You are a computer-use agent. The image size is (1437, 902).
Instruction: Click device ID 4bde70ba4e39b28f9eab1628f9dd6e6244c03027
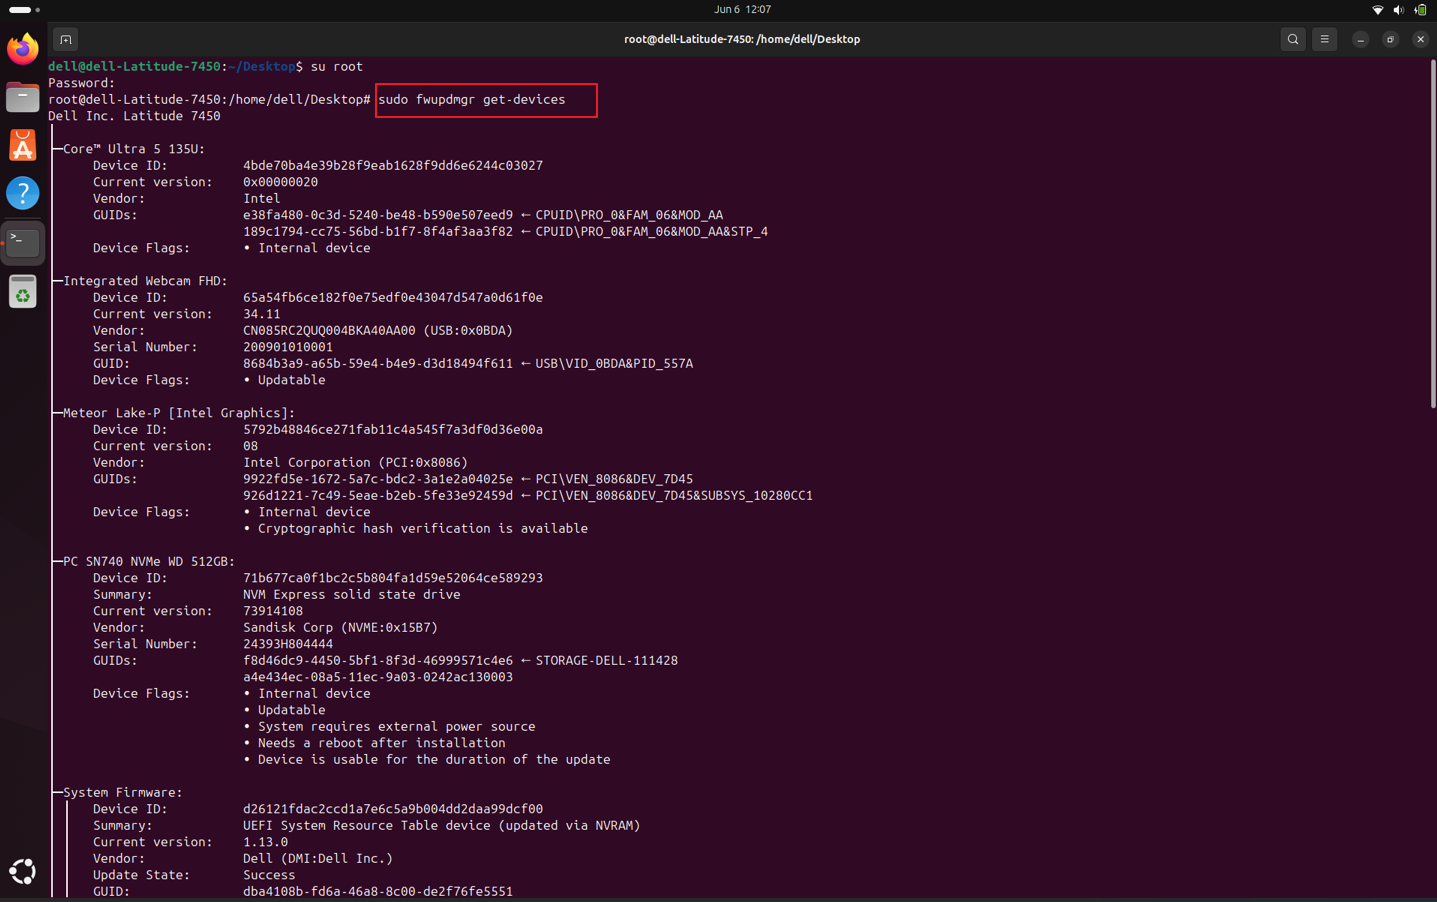tap(393, 165)
